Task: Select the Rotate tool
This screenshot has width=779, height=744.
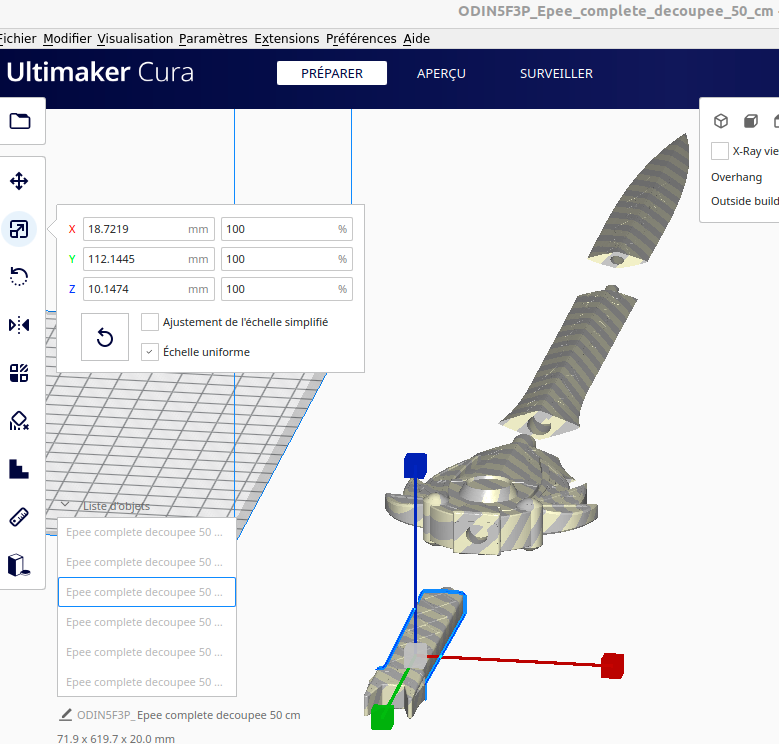Action: [x=19, y=277]
